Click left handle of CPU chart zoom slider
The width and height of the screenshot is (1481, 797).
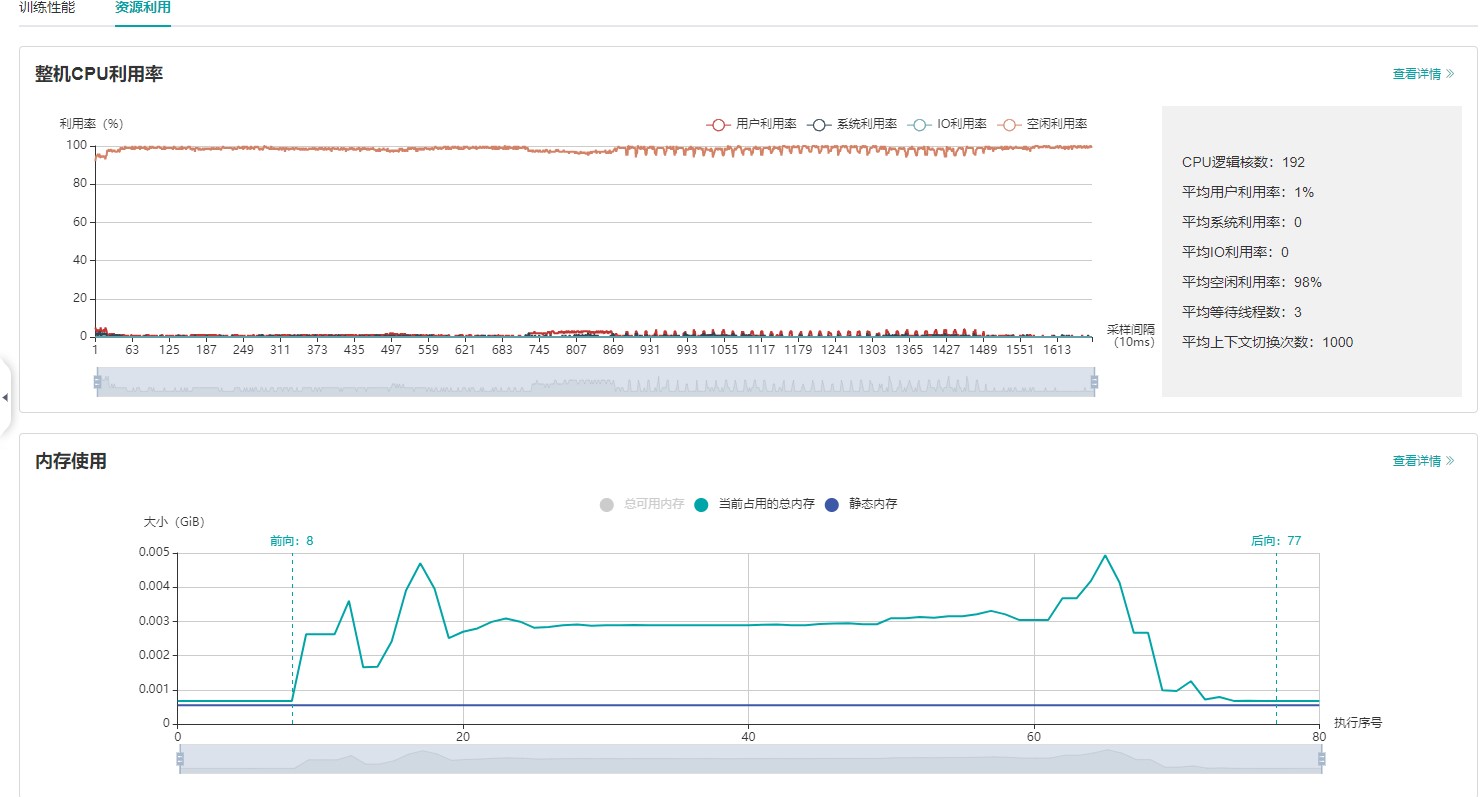pyautogui.click(x=97, y=382)
